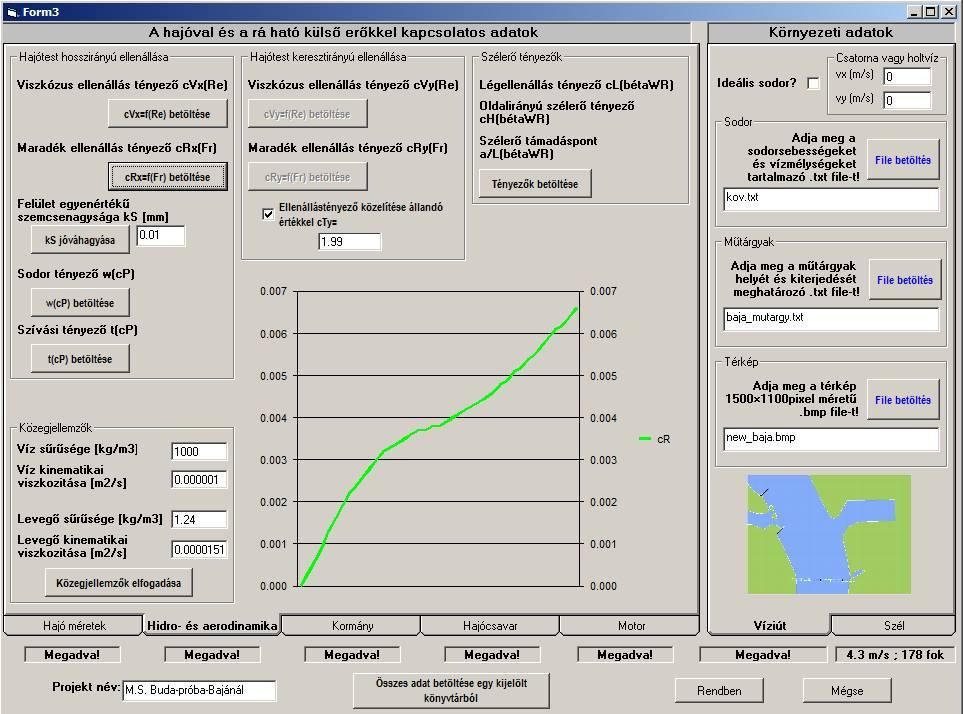This screenshot has height=714, width=963.
Task: Select the Víziút tab
Action: [x=770, y=625]
